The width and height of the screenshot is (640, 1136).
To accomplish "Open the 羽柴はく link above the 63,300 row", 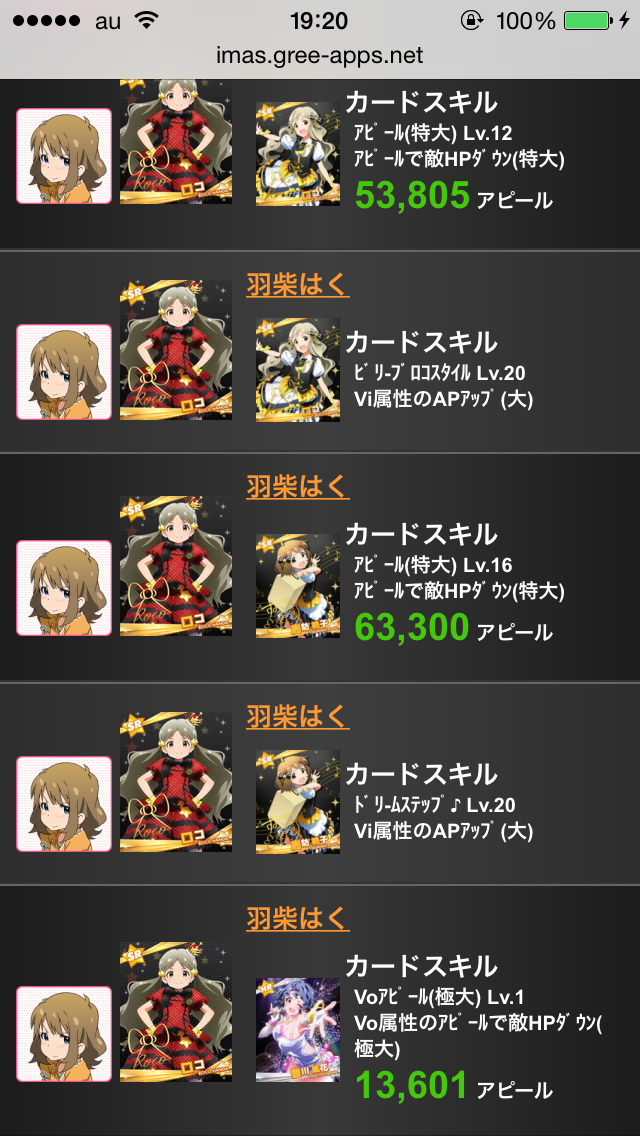I will coord(298,485).
